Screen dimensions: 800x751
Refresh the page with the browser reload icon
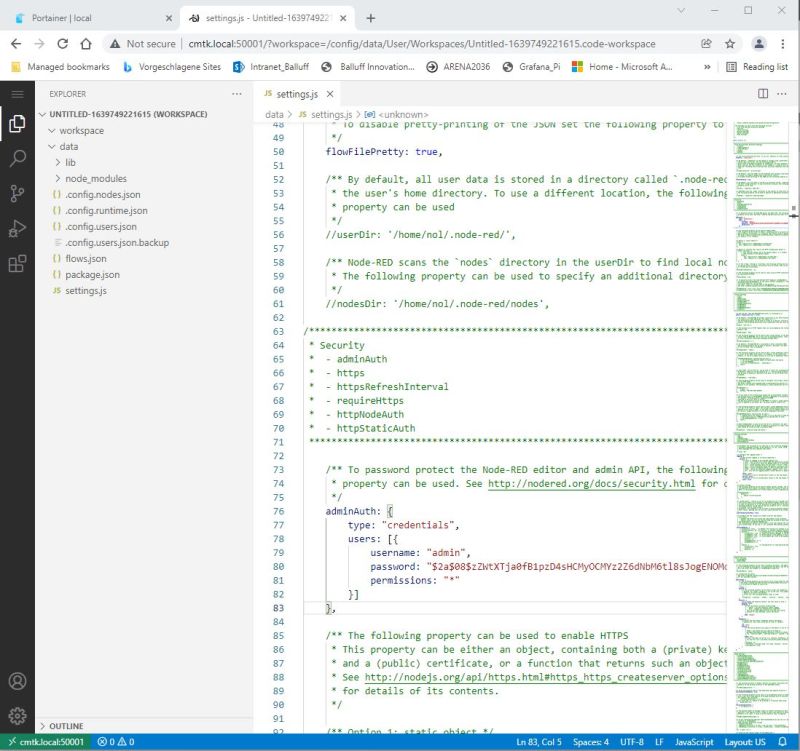pos(63,44)
